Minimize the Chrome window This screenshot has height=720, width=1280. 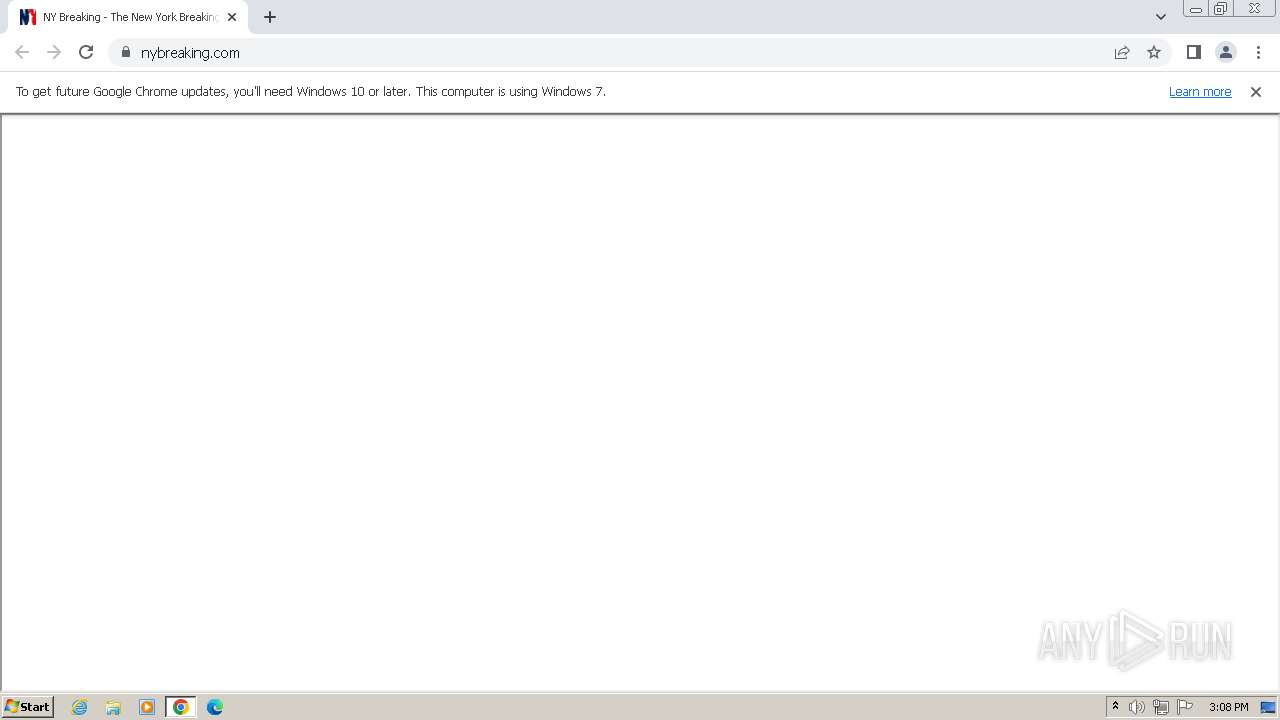tap(1195, 9)
